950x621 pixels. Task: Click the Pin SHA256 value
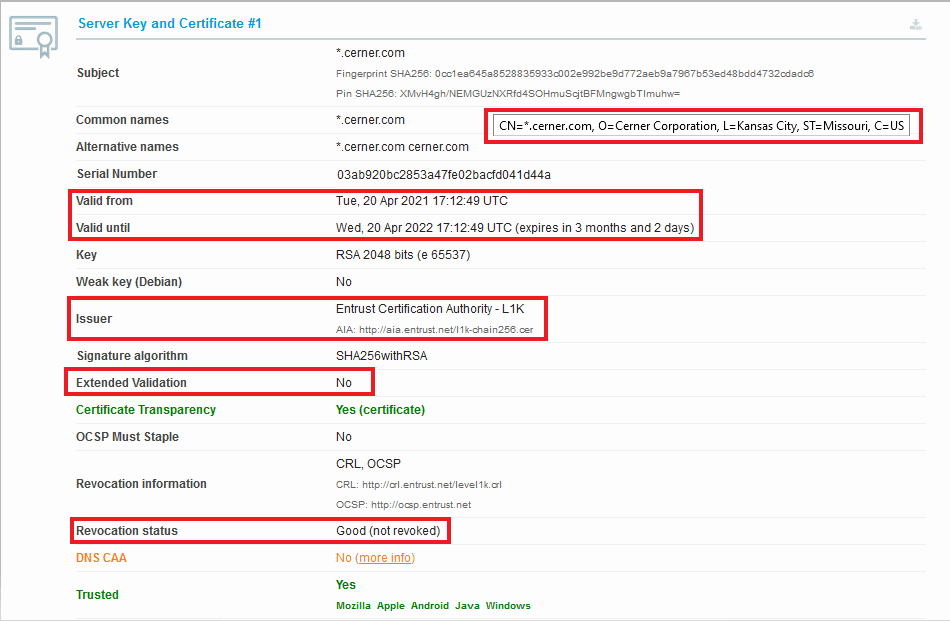pyautogui.click(x=540, y=93)
